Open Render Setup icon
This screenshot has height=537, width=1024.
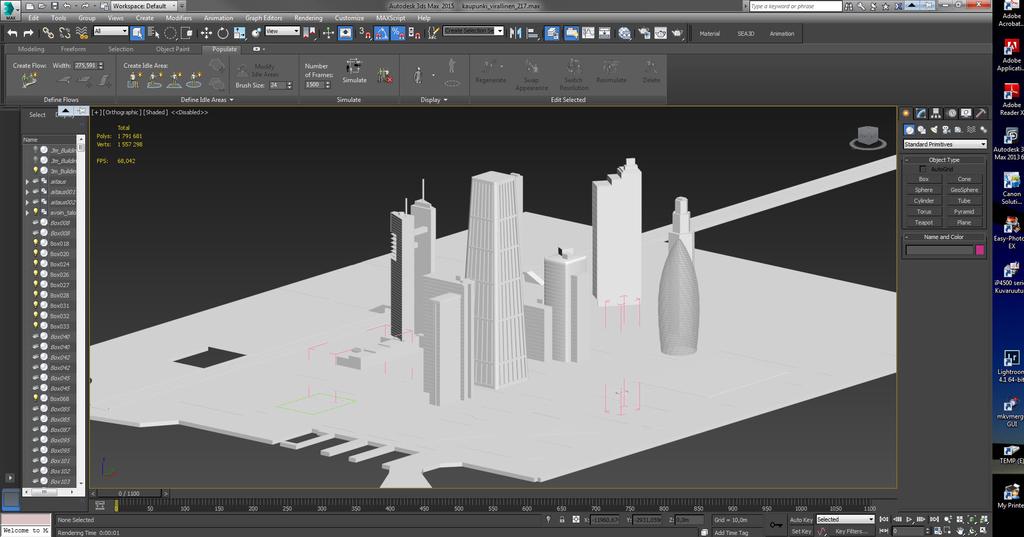tap(643, 33)
